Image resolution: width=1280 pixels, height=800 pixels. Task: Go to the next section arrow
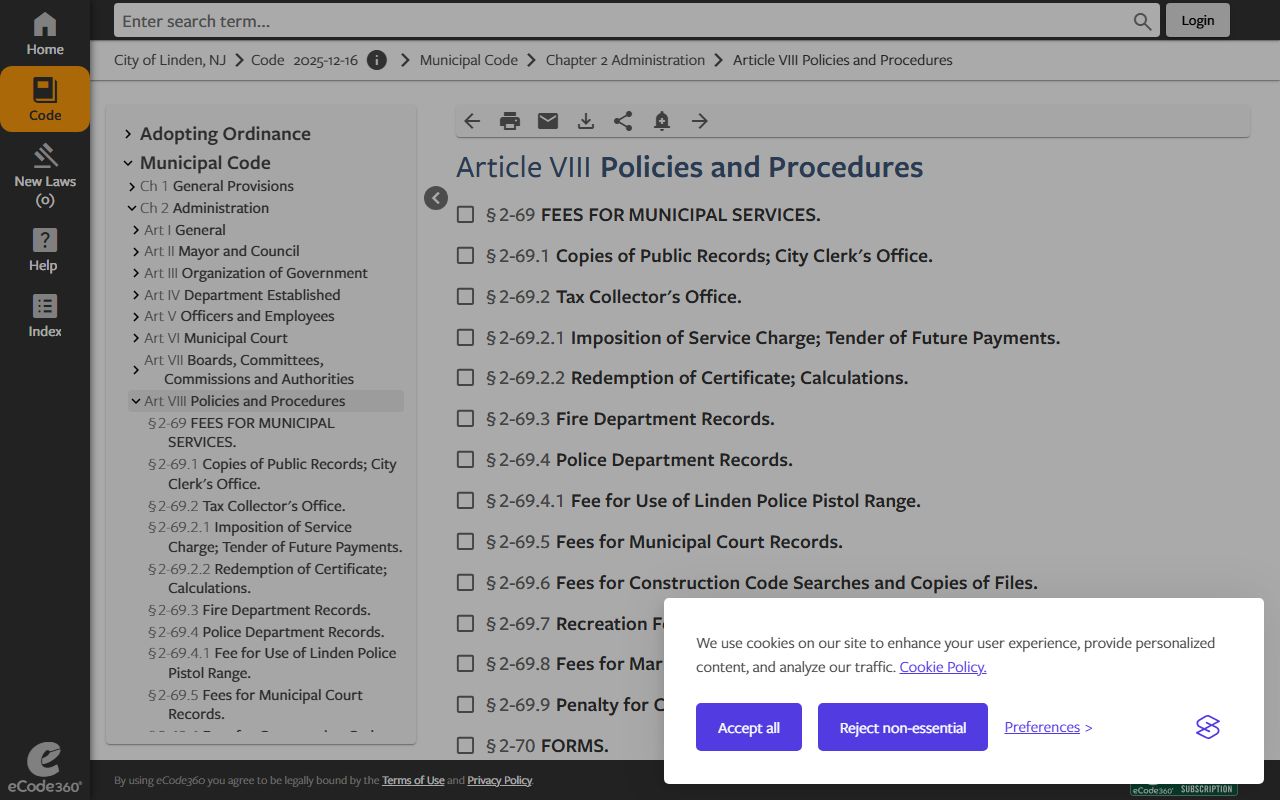[x=700, y=121]
